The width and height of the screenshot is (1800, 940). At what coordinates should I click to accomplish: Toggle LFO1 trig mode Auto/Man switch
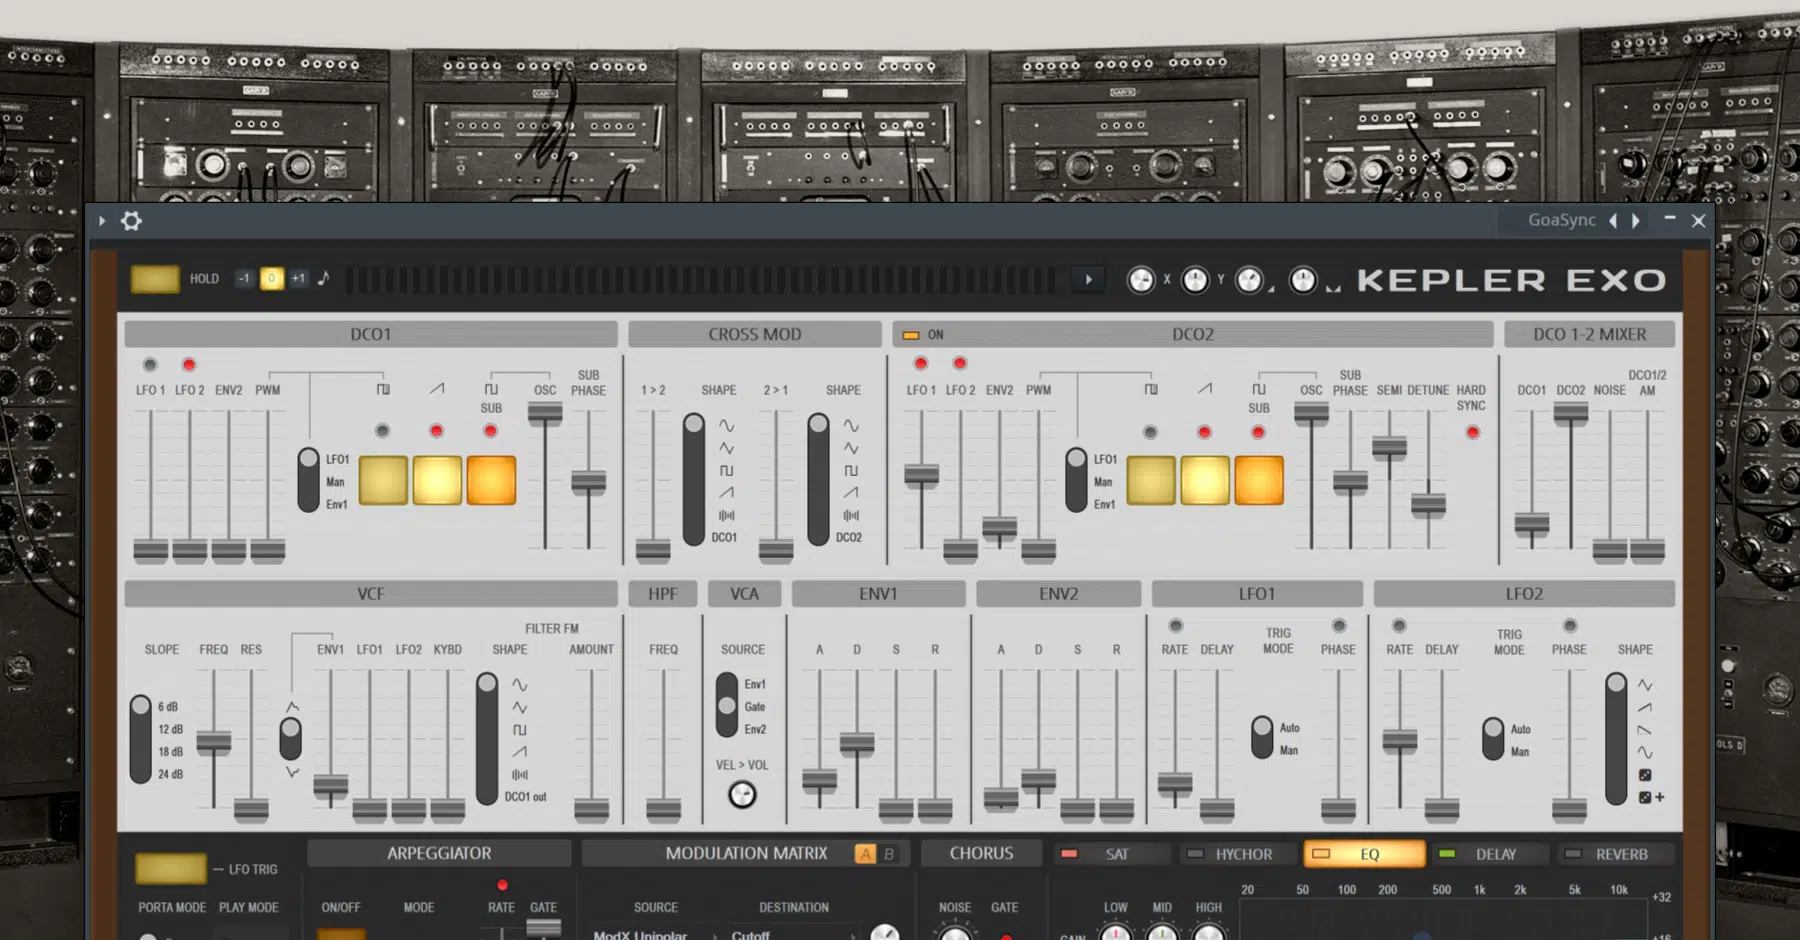(x=1262, y=738)
